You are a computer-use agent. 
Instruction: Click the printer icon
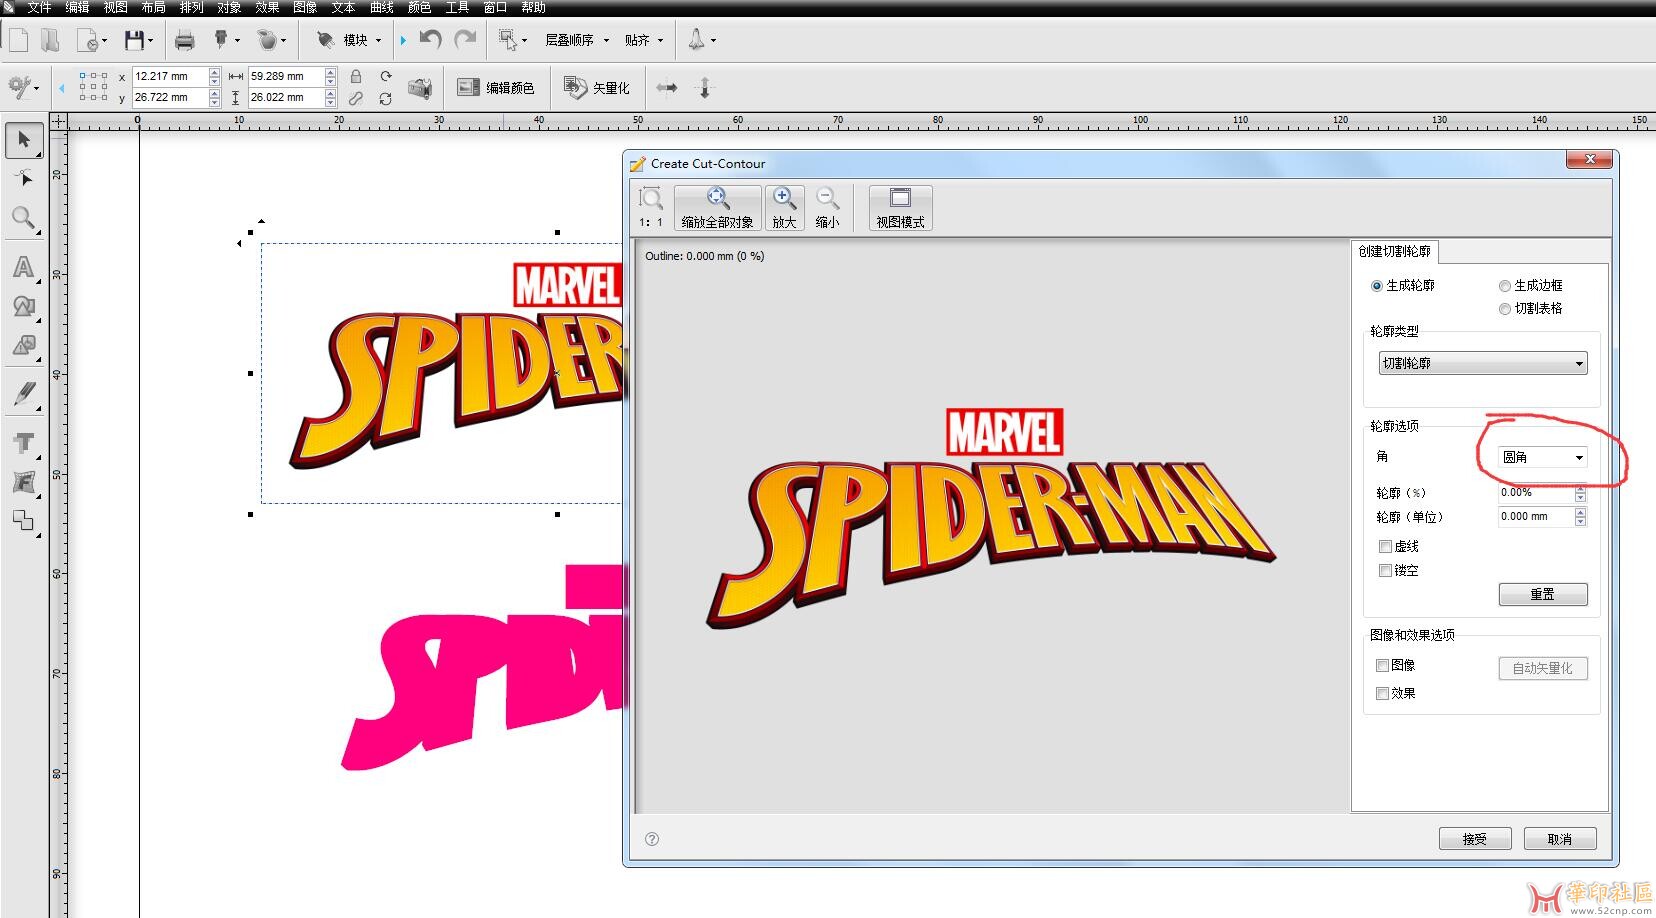[184, 40]
